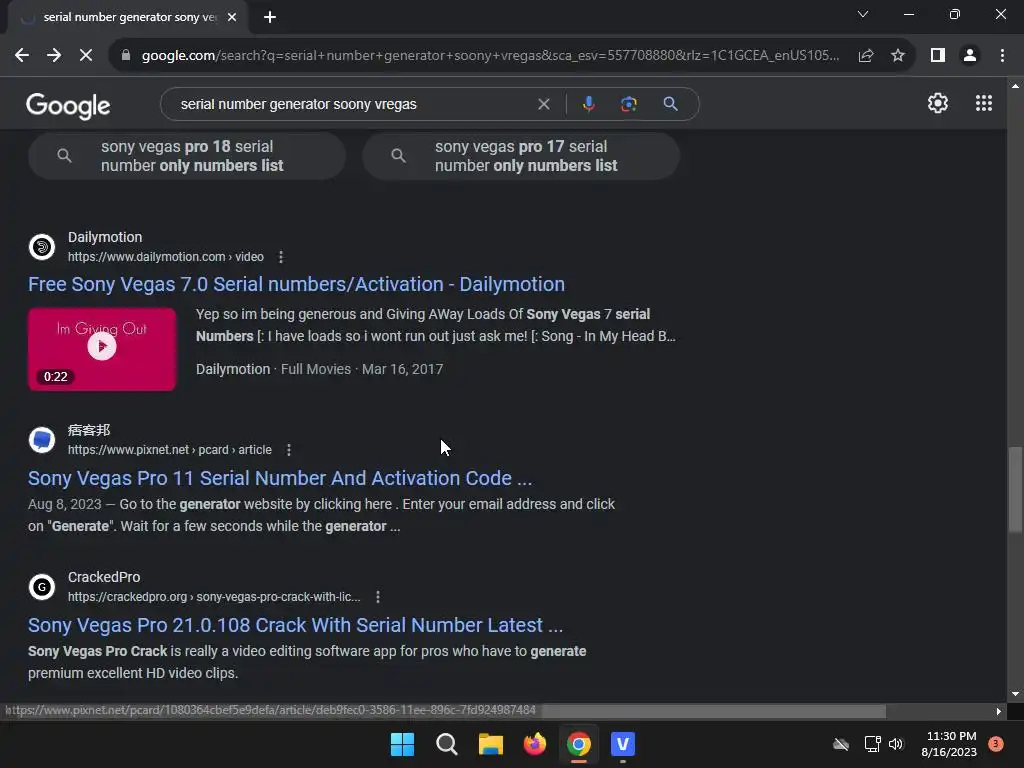The image size is (1024, 768).
Task: Click the cloud sync tray icon
Action: (x=841, y=744)
